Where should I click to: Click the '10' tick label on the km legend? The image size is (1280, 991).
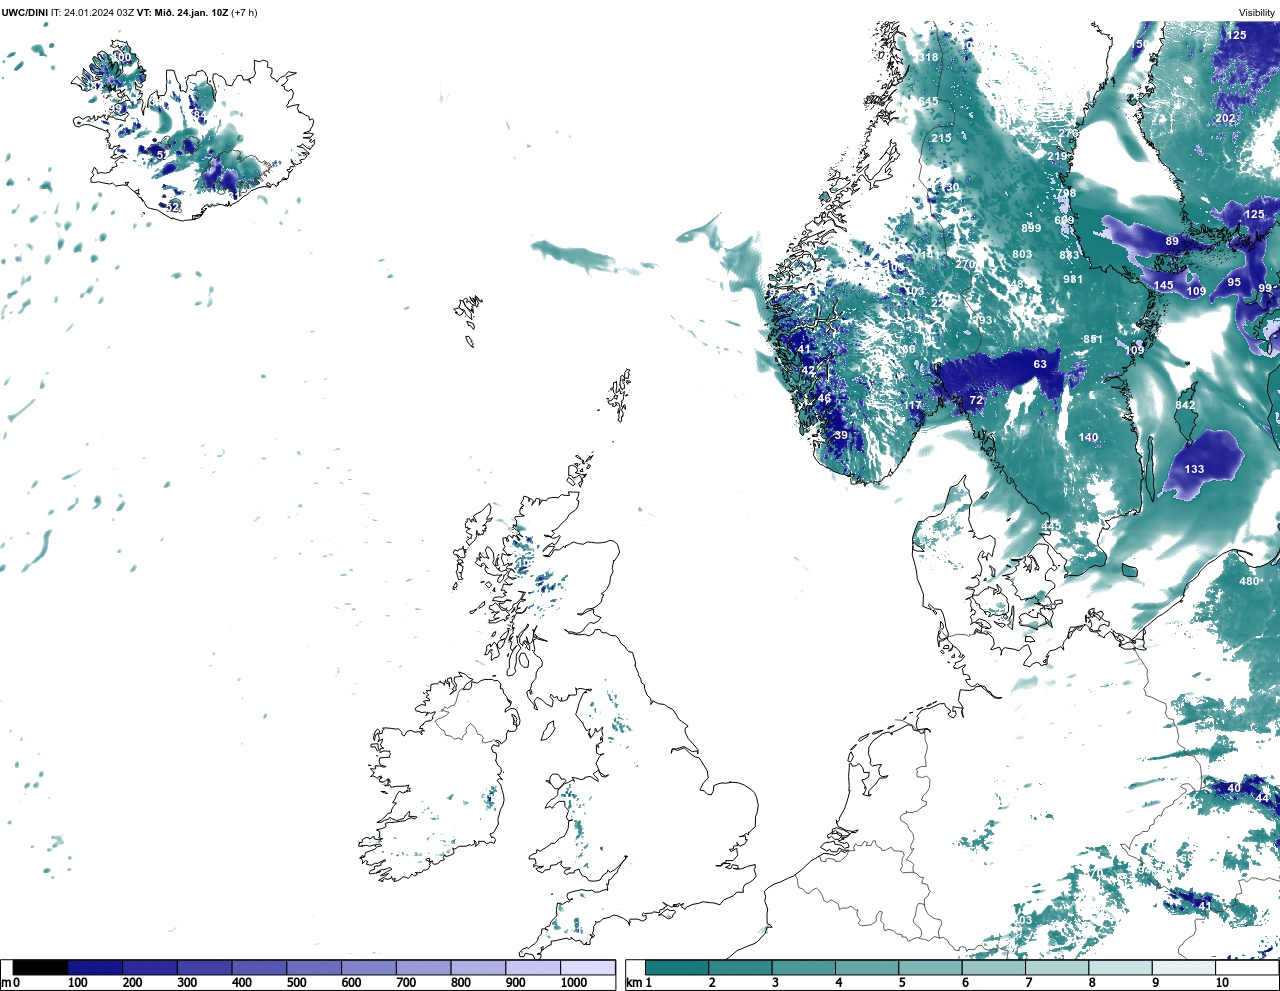click(x=1222, y=983)
